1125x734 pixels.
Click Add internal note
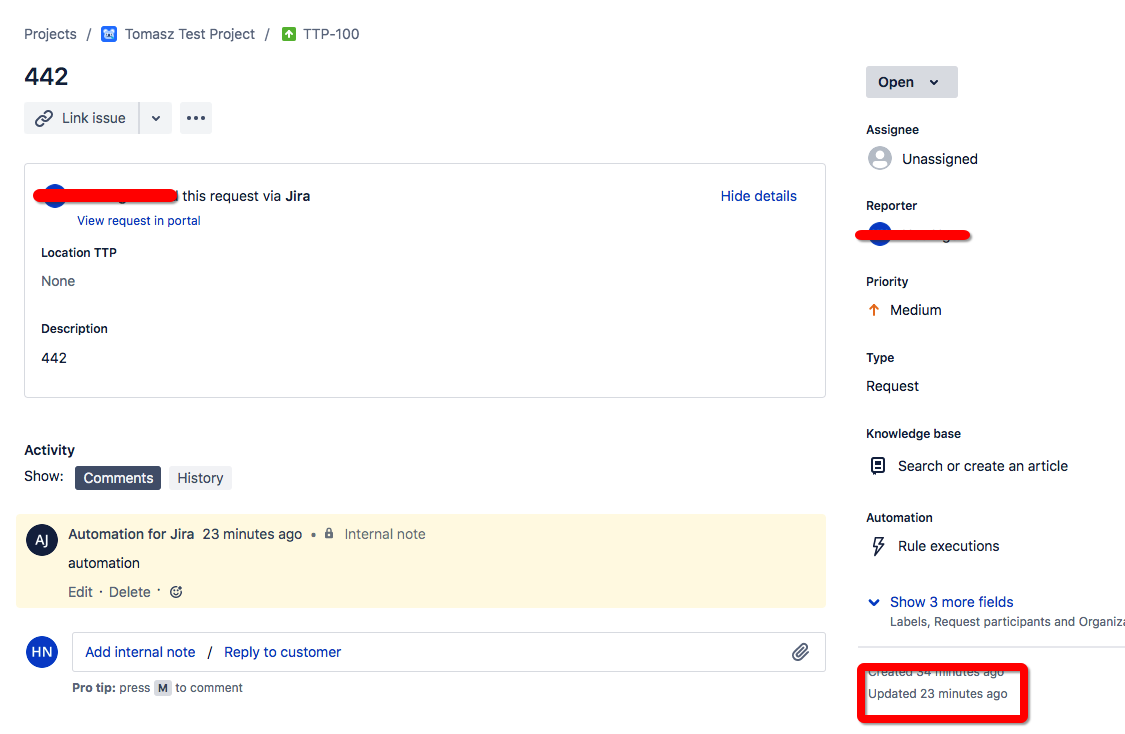[x=140, y=651]
